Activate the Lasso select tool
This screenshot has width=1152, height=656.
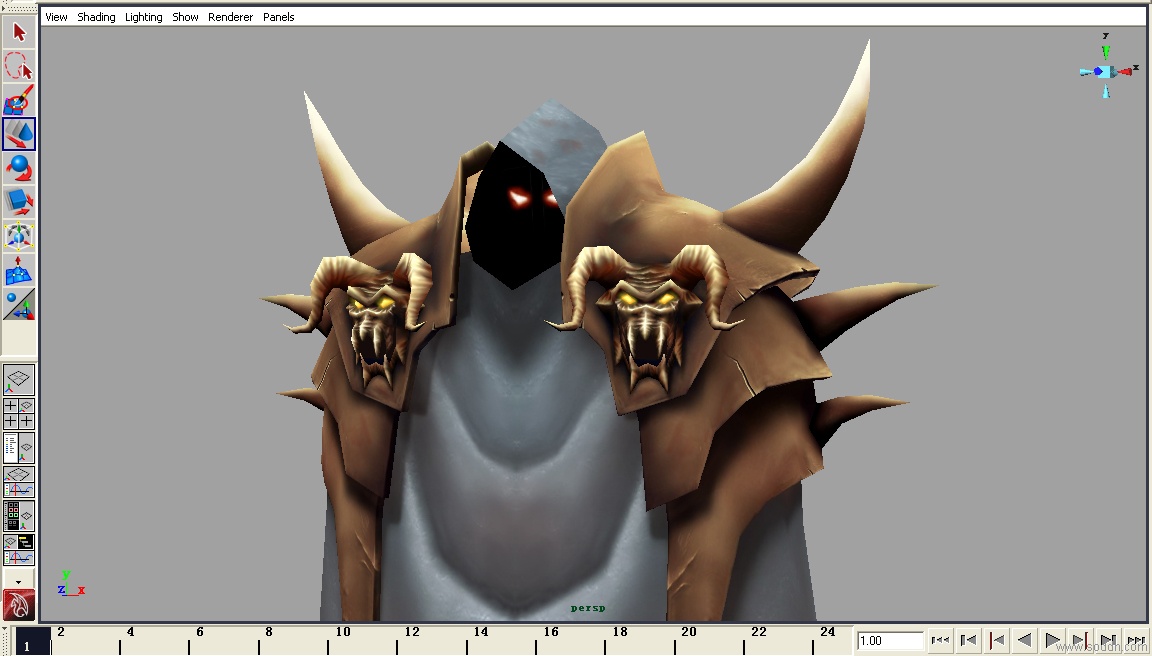click(x=19, y=67)
